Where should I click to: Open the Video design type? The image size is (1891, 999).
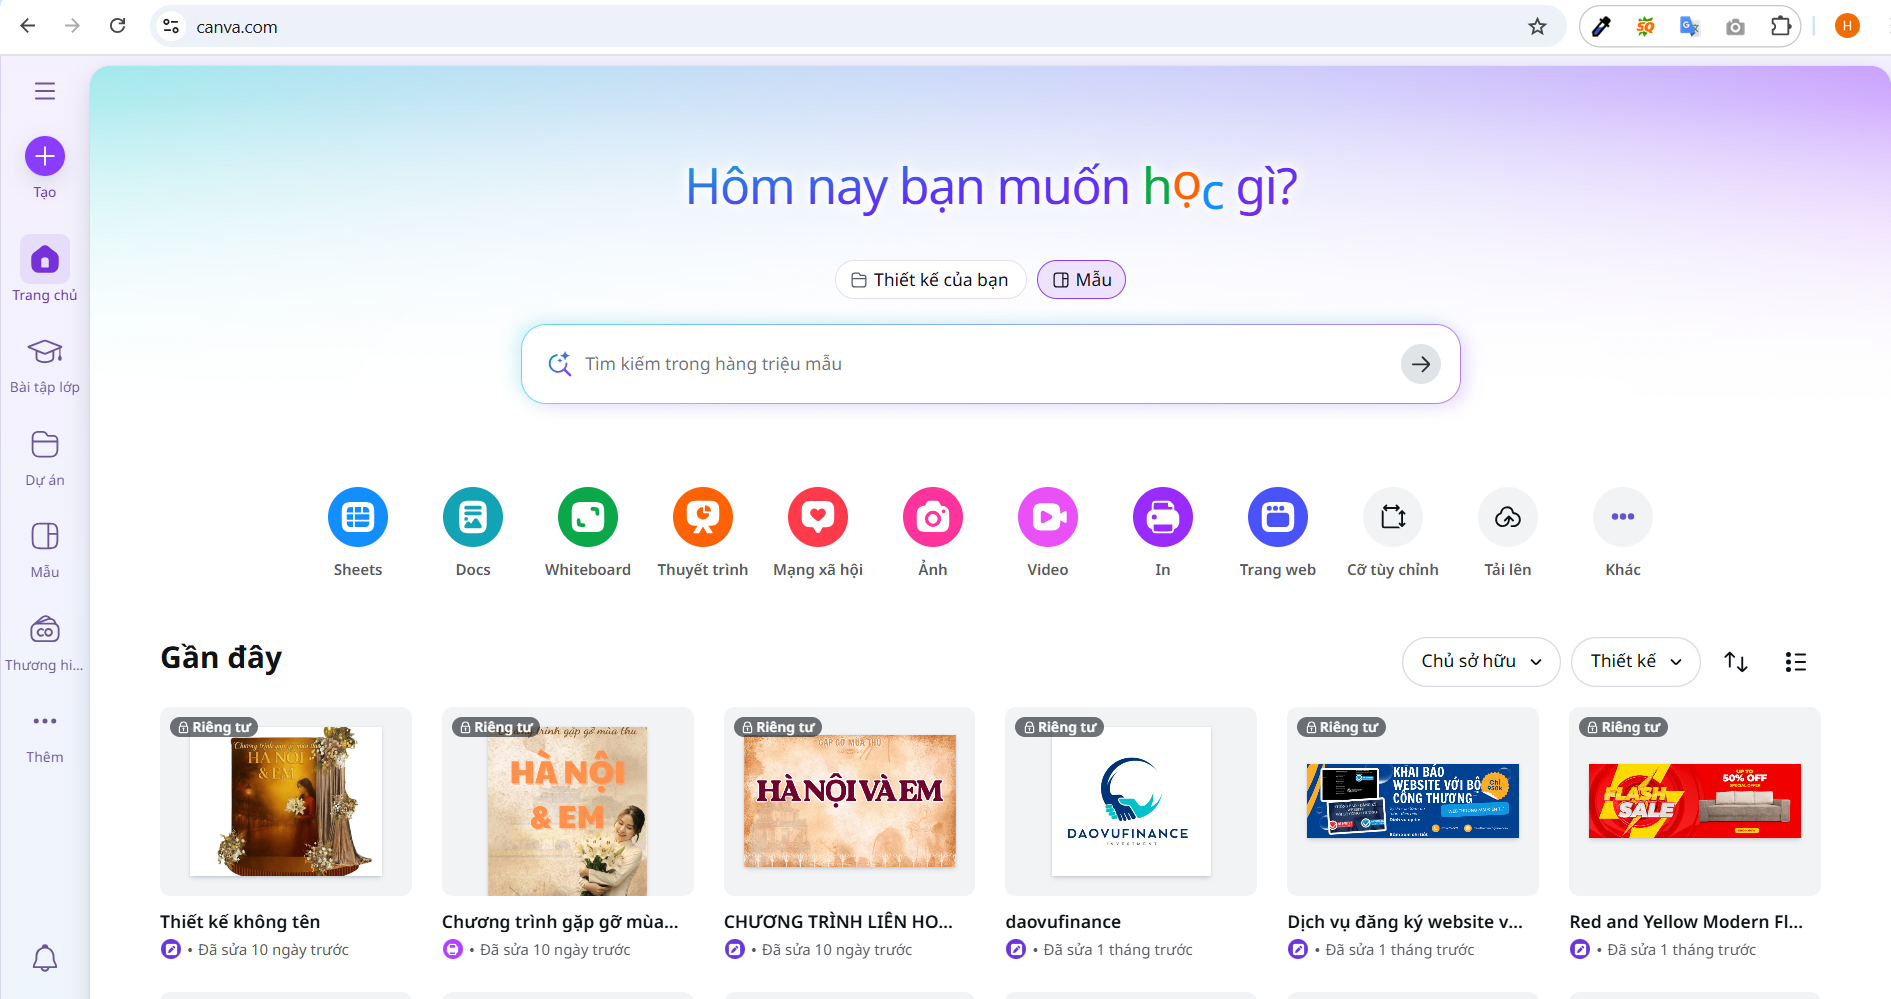coord(1048,517)
